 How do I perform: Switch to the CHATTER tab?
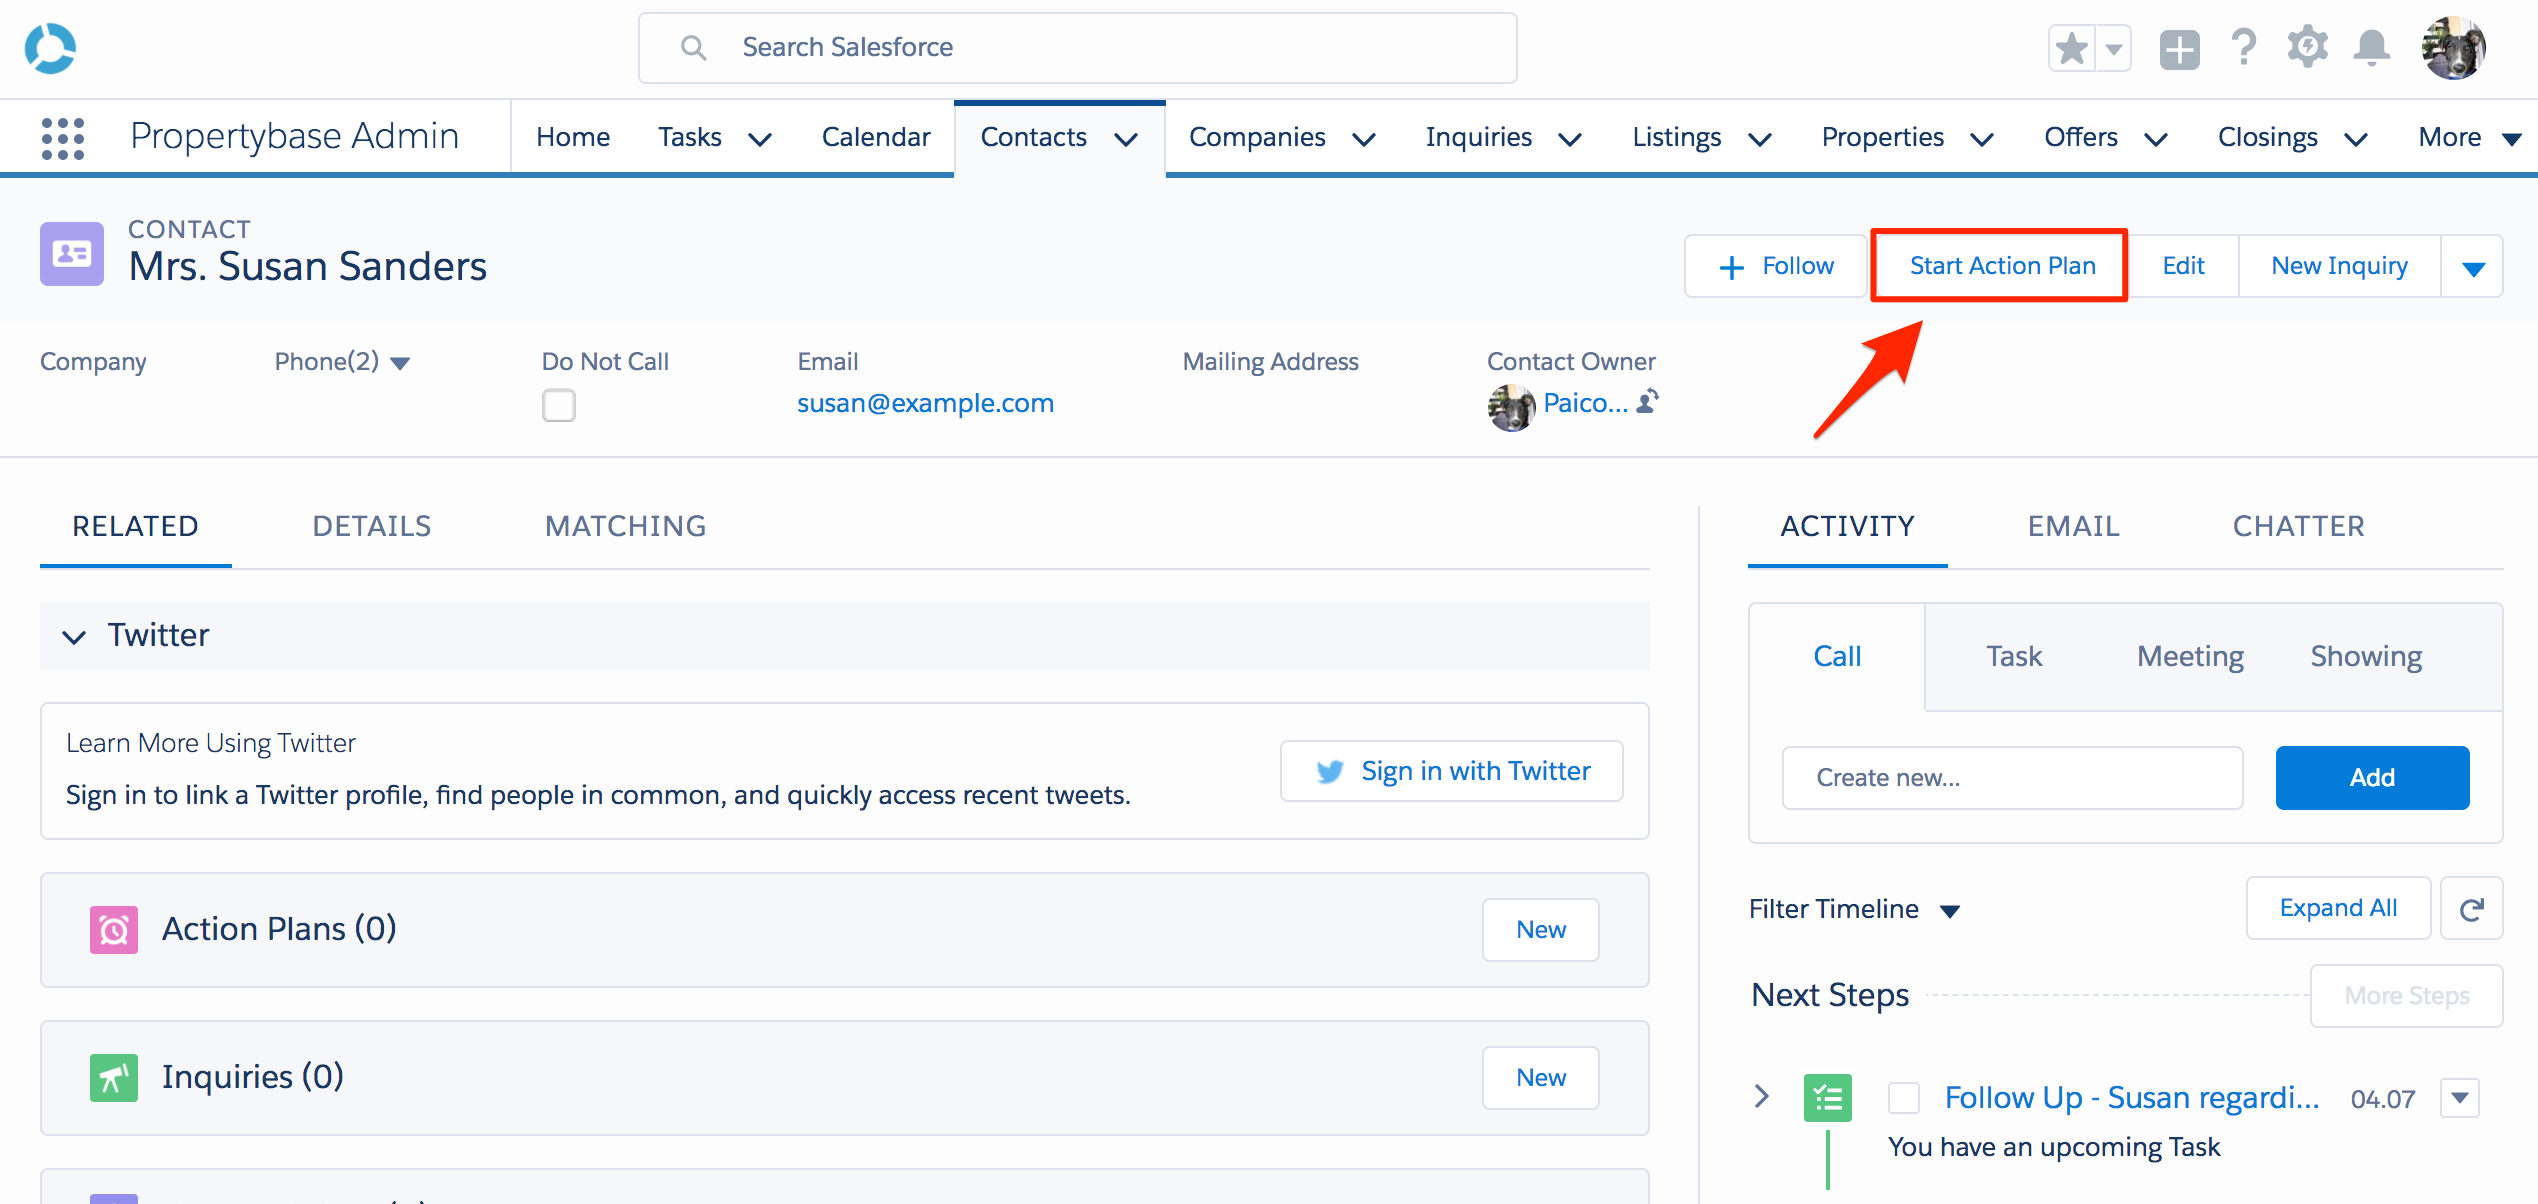2299,526
